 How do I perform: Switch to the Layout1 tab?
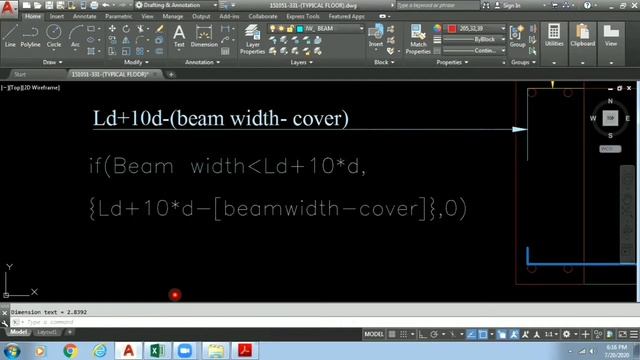click(47, 332)
